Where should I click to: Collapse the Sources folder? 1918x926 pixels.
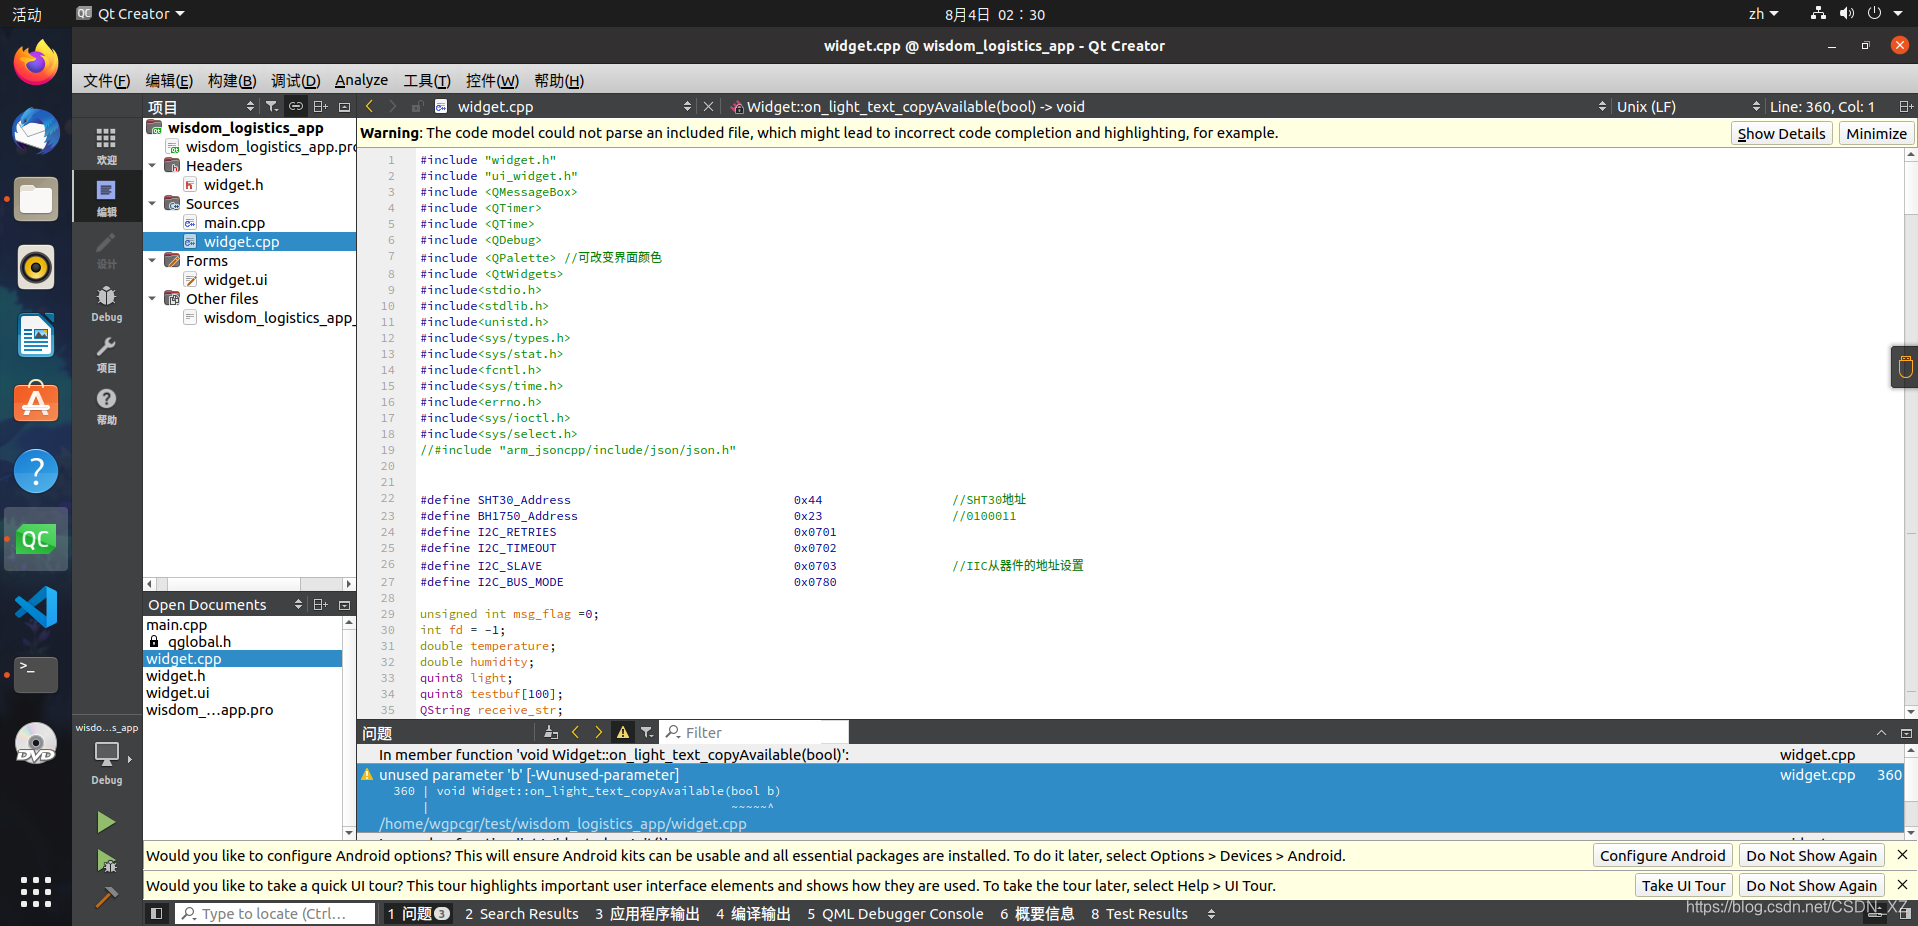152,204
